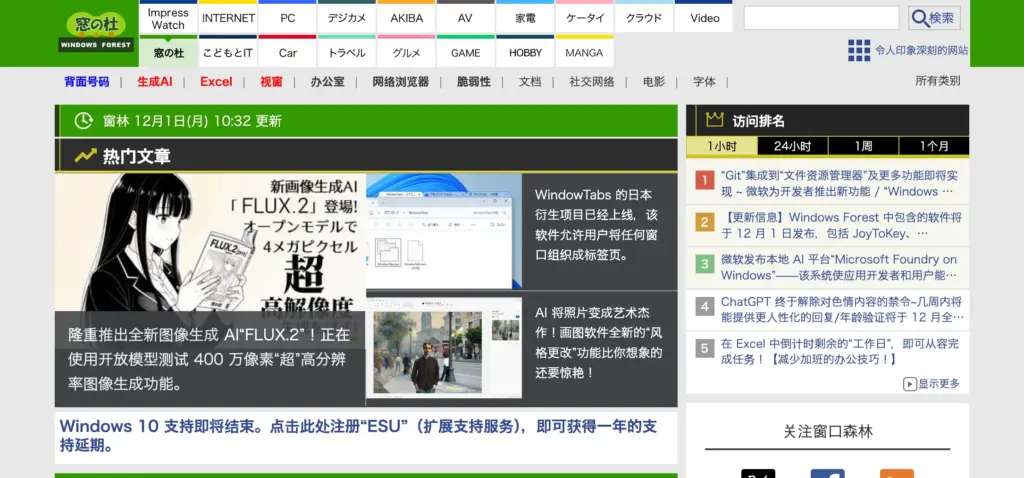Go to the Video tab
This screenshot has width=1024, height=478.
click(x=704, y=18)
